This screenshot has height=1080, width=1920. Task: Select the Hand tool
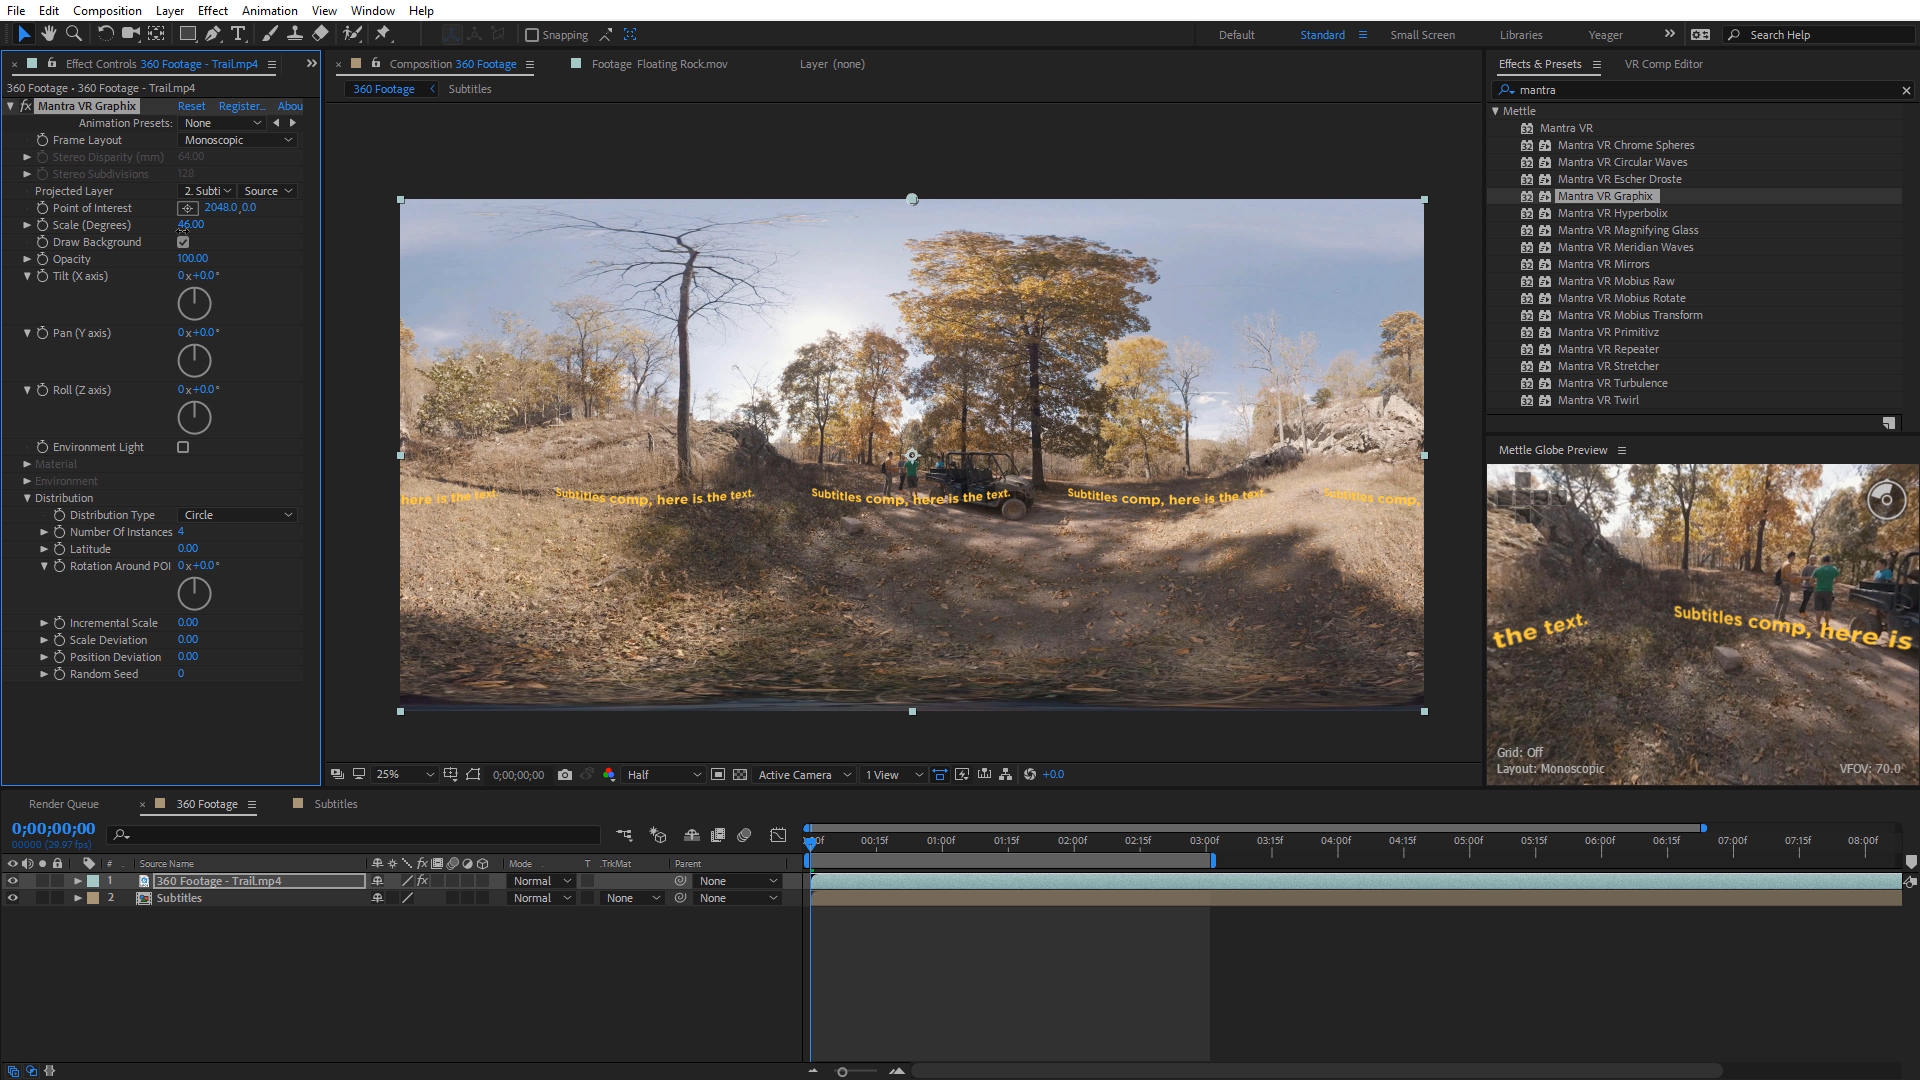tap(48, 34)
